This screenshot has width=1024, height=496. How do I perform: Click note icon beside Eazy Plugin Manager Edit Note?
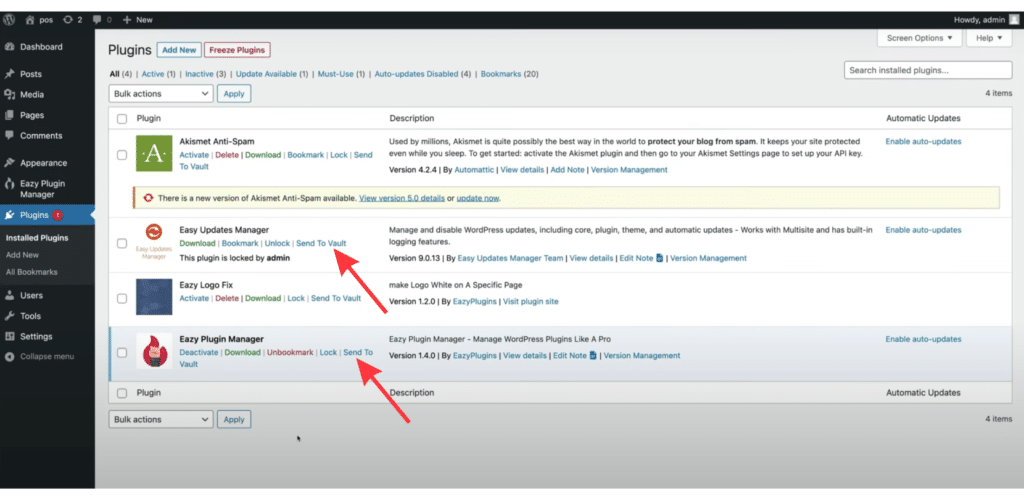pos(593,356)
